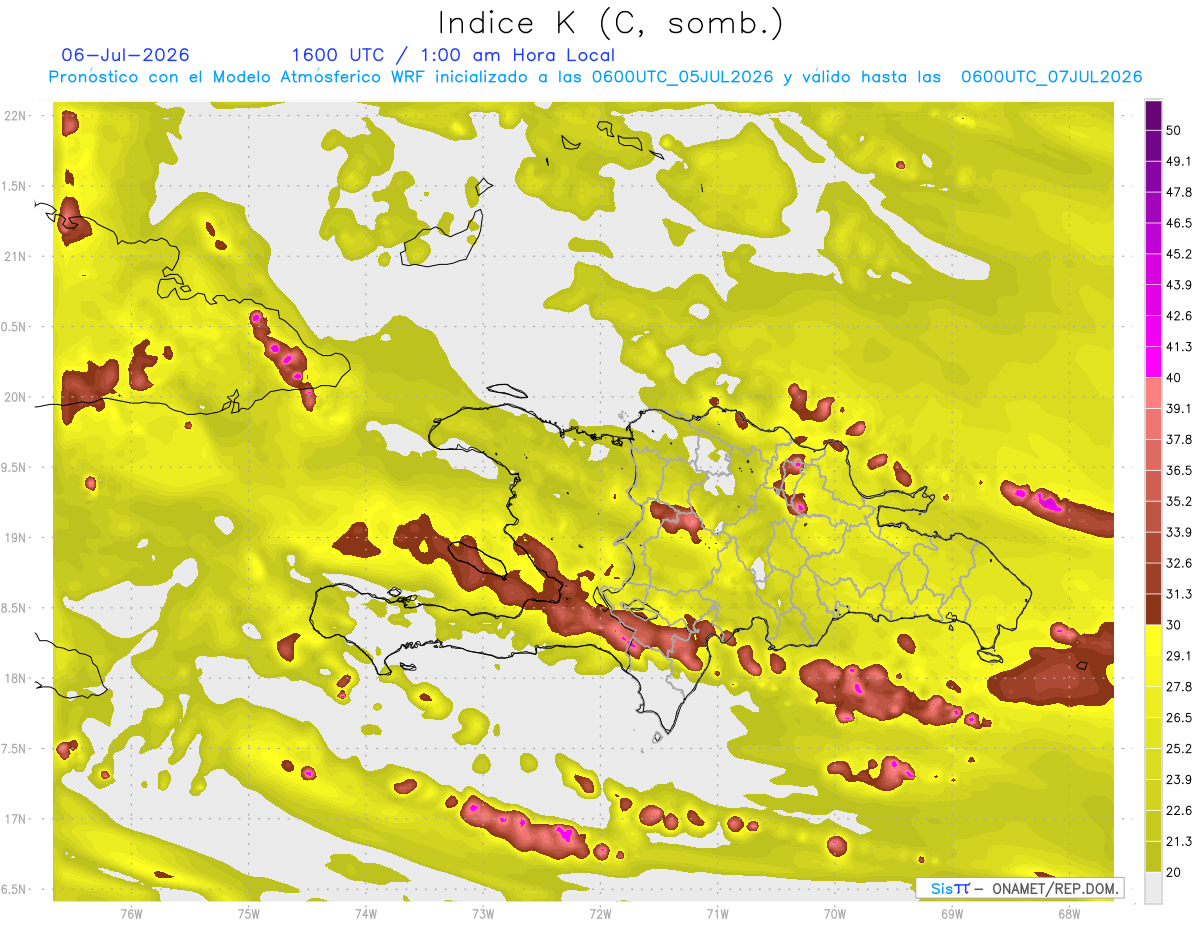Viewport: 1200px width, 927px height.
Task: Click the '68W' longitude label
Action: pos(1069,913)
